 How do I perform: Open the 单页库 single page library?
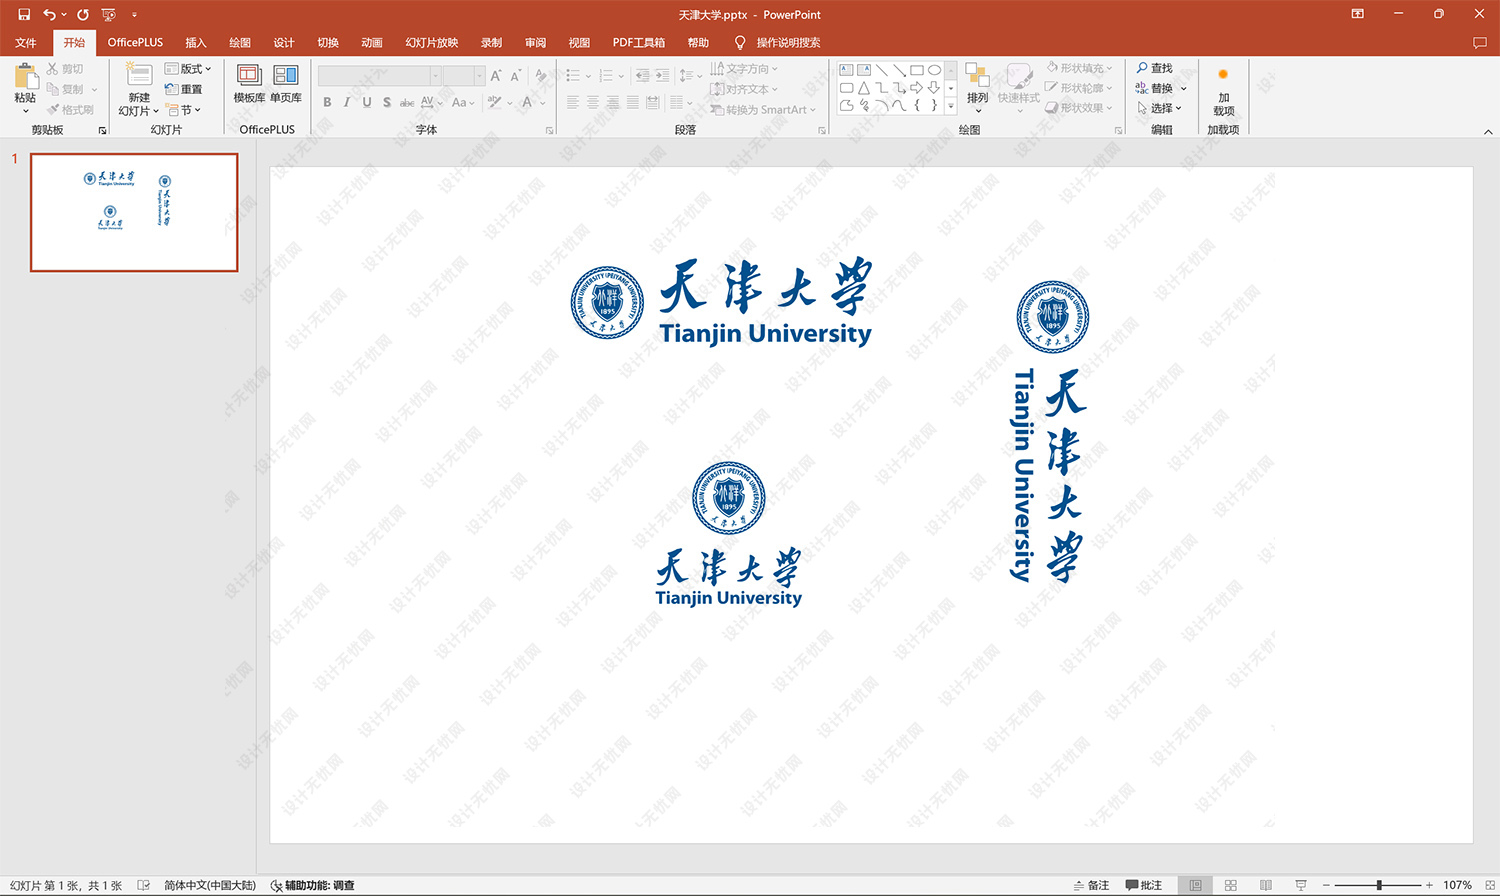(286, 83)
